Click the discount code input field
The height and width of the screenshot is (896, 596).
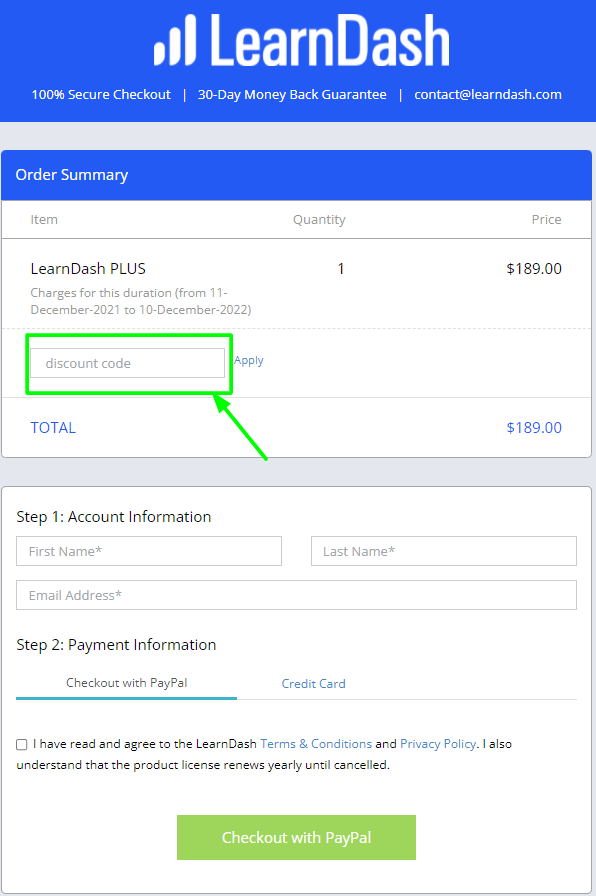pos(127,363)
